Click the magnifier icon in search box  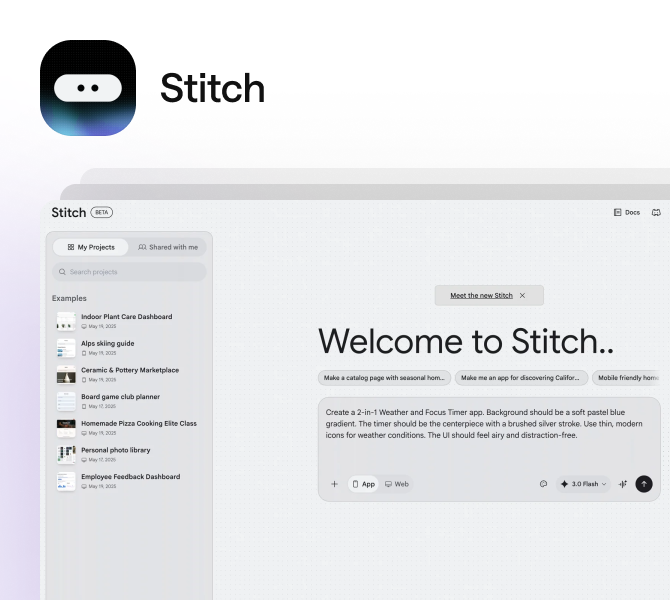[x=62, y=272]
